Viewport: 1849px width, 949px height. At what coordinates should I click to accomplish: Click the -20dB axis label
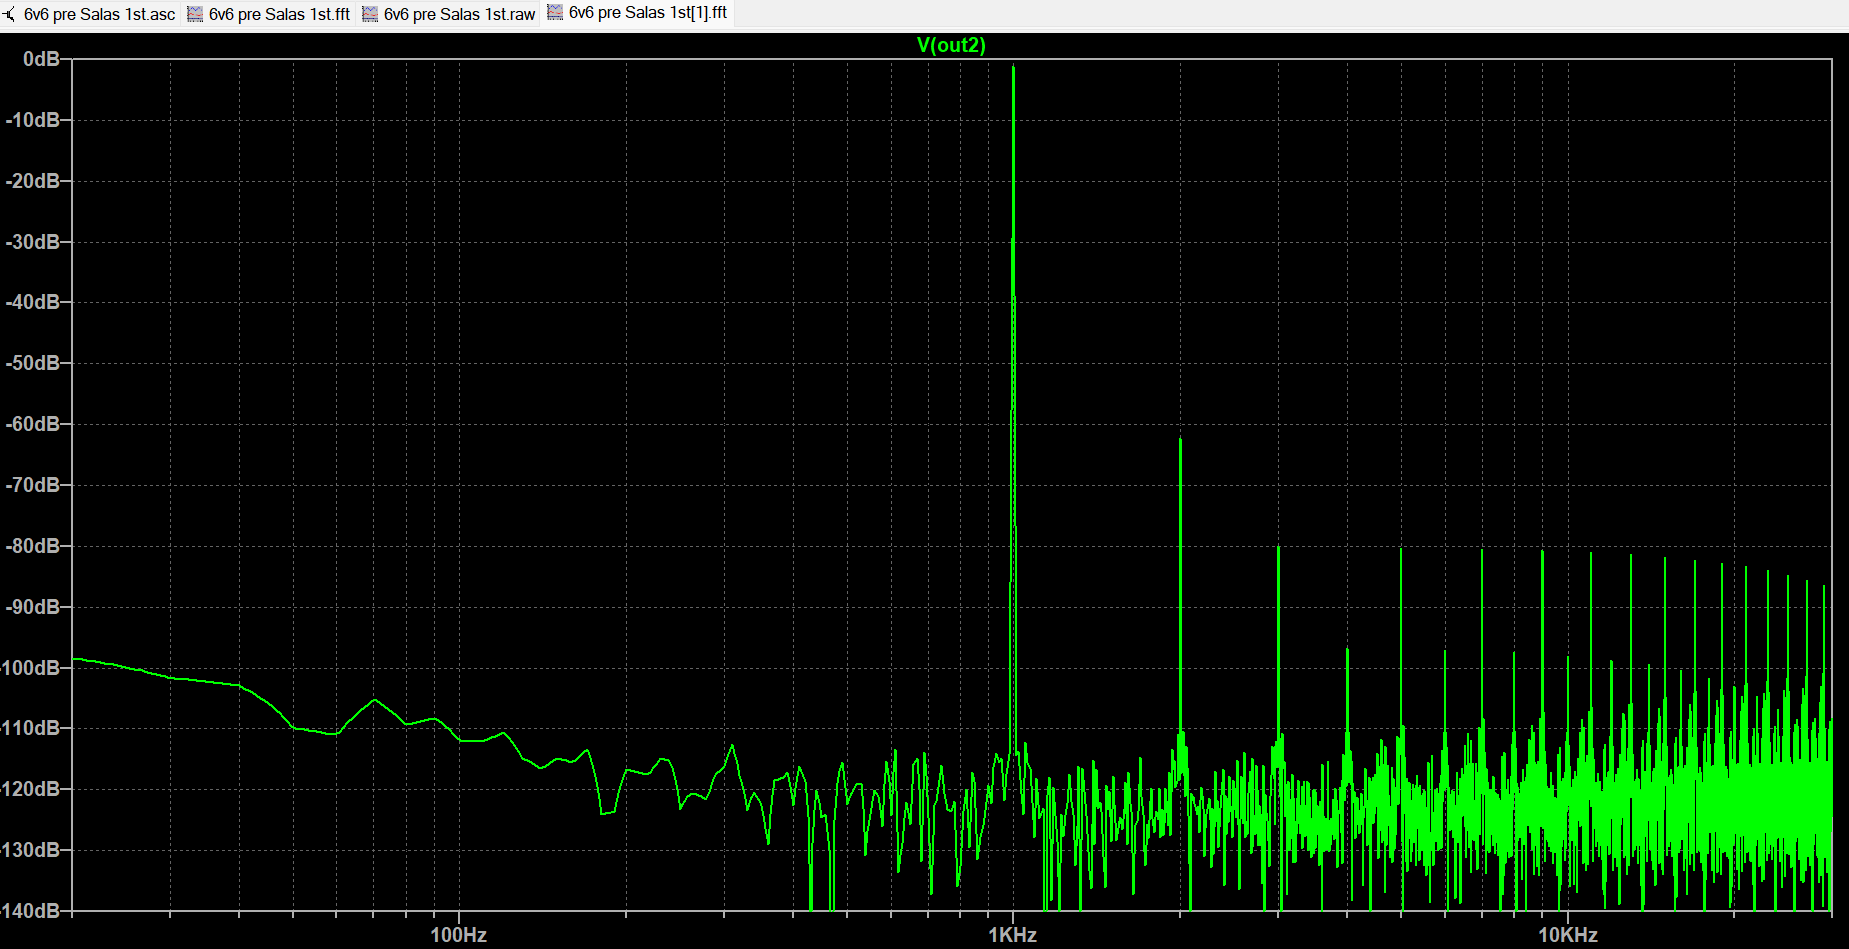click(x=33, y=181)
